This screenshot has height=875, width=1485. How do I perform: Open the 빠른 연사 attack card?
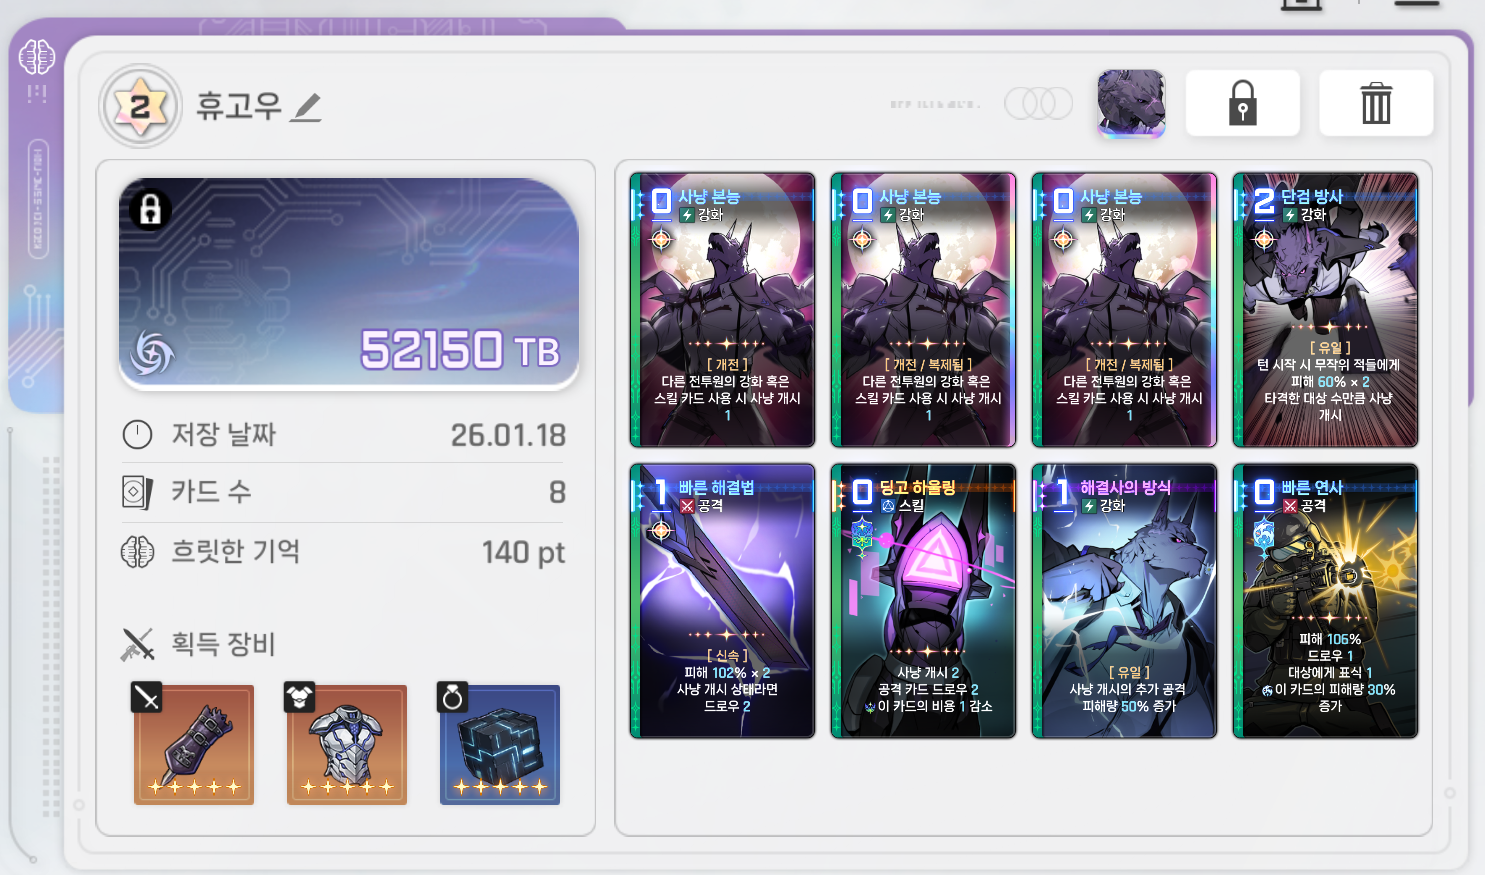(1325, 601)
